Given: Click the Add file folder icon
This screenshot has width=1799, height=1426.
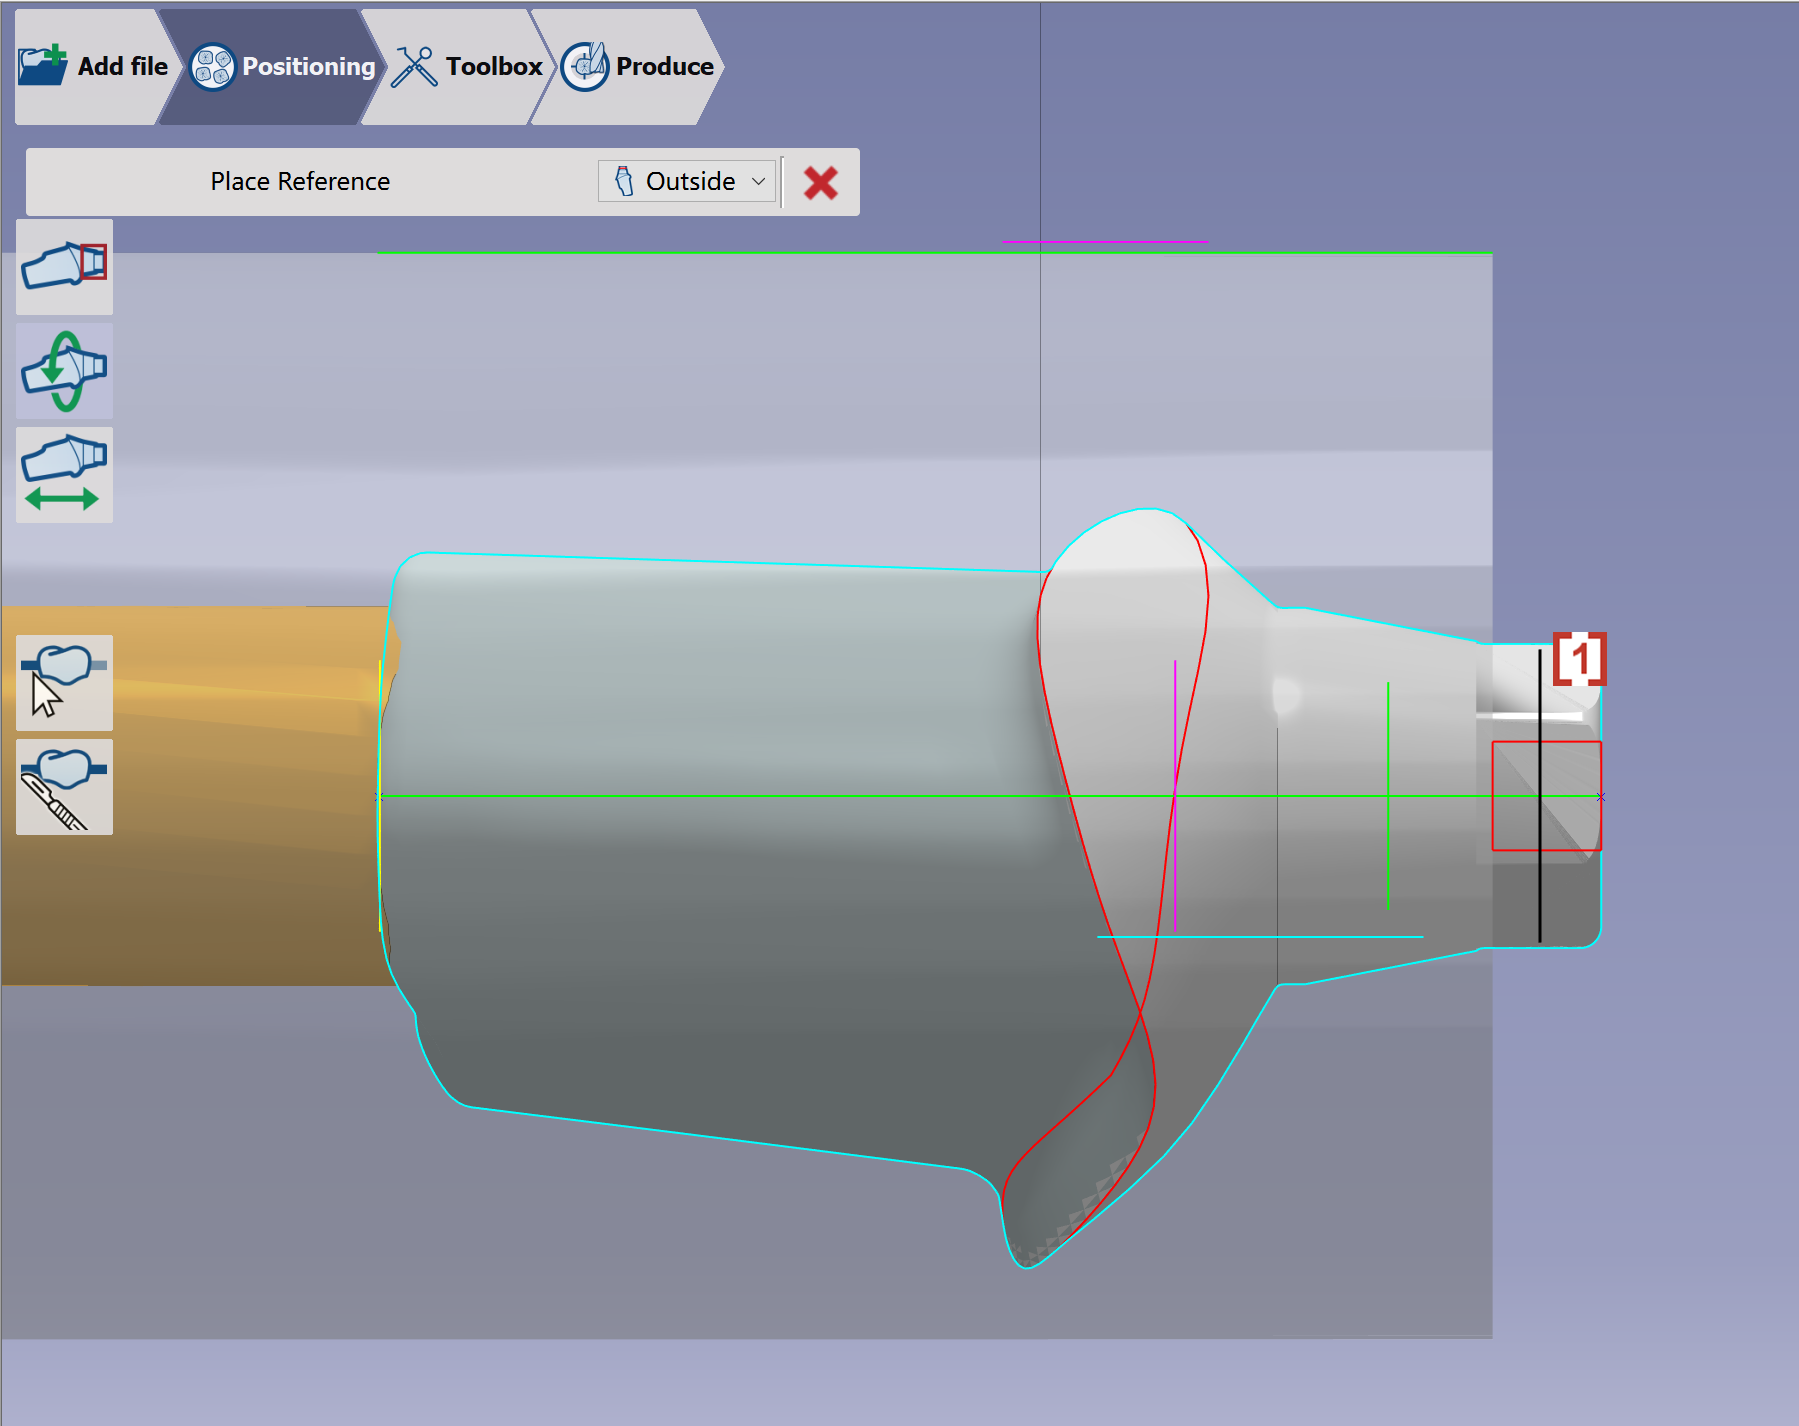Looking at the screenshot, I should click(x=43, y=66).
